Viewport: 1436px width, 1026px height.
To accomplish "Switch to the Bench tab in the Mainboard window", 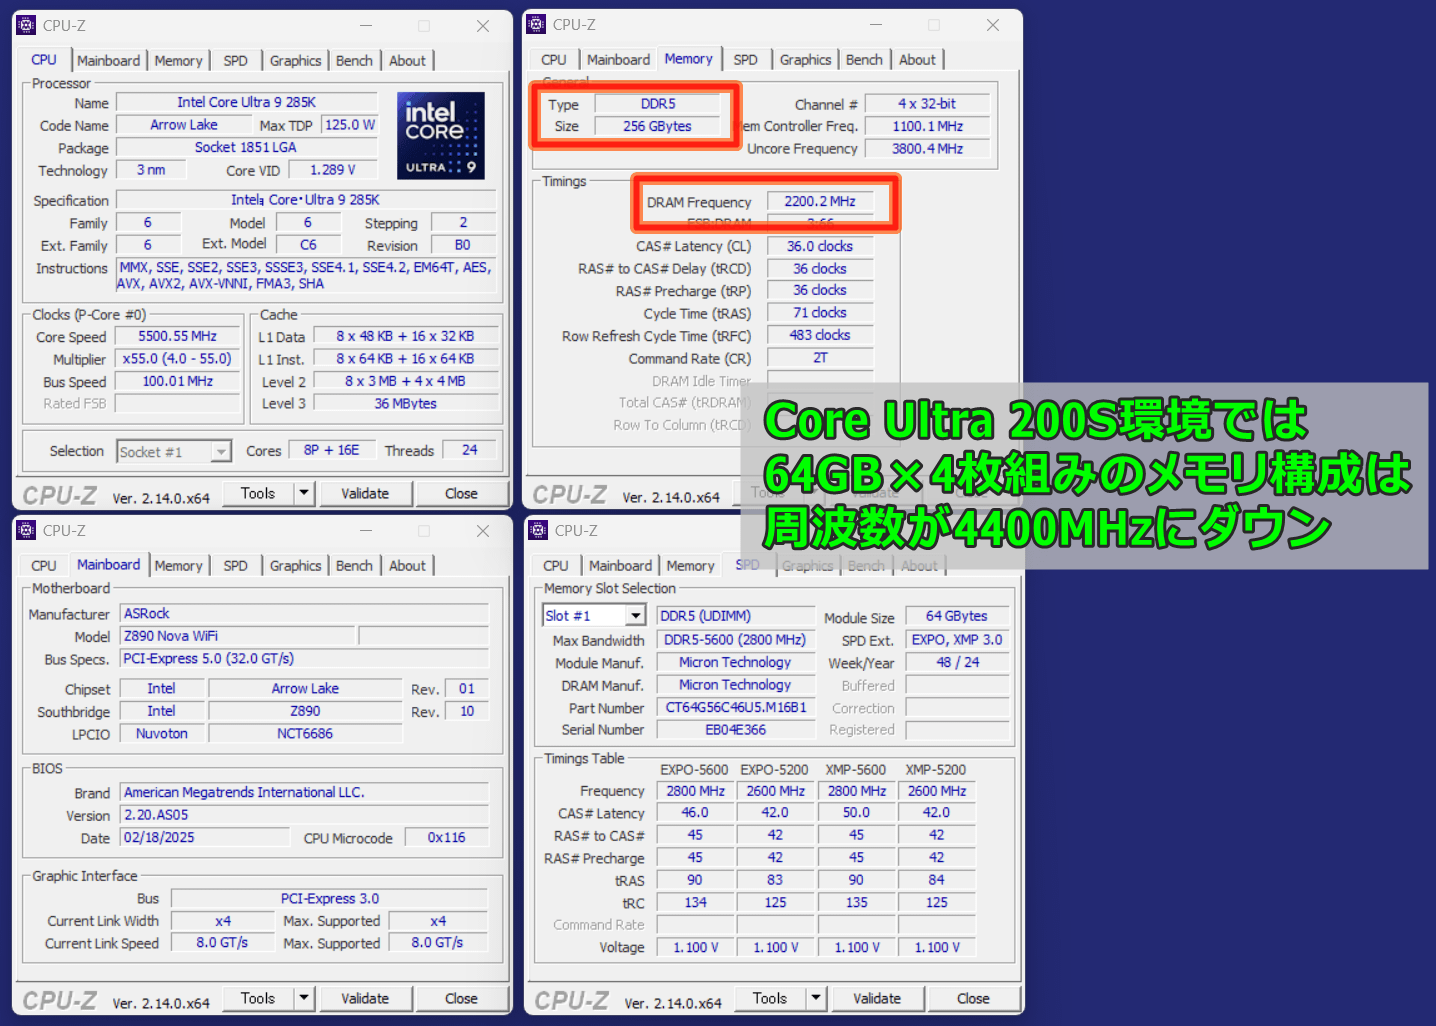I will pos(354,566).
